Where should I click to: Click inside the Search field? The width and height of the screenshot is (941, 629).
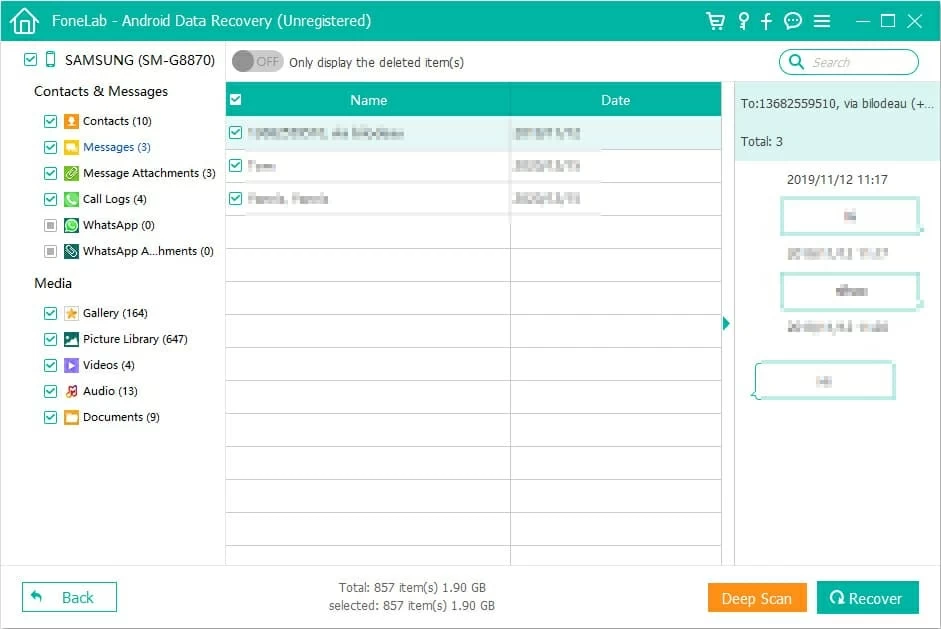tap(849, 61)
